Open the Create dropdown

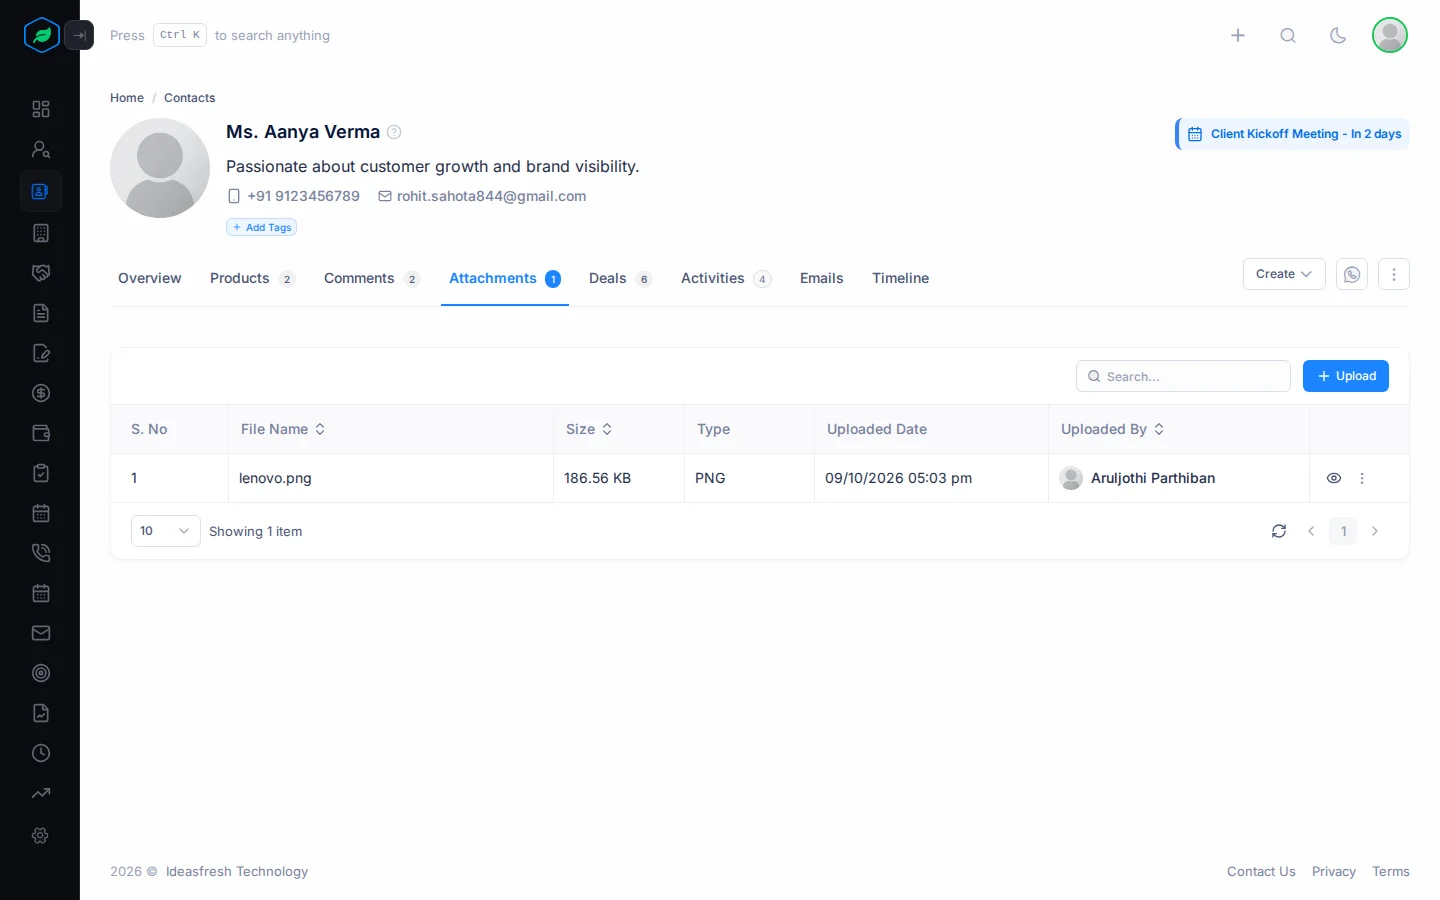coord(1284,274)
